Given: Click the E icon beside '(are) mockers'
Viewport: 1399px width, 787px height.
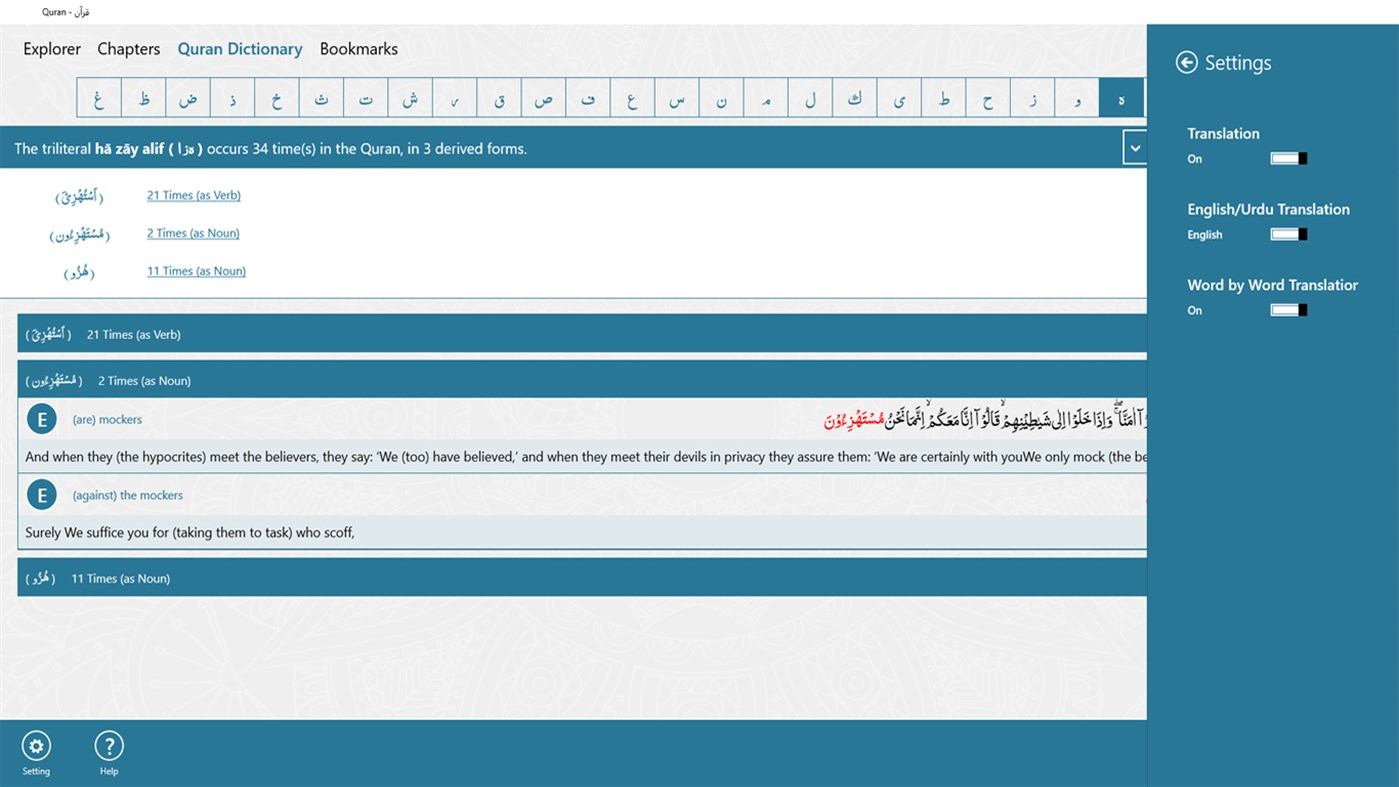Looking at the screenshot, I should (x=41, y=418).
